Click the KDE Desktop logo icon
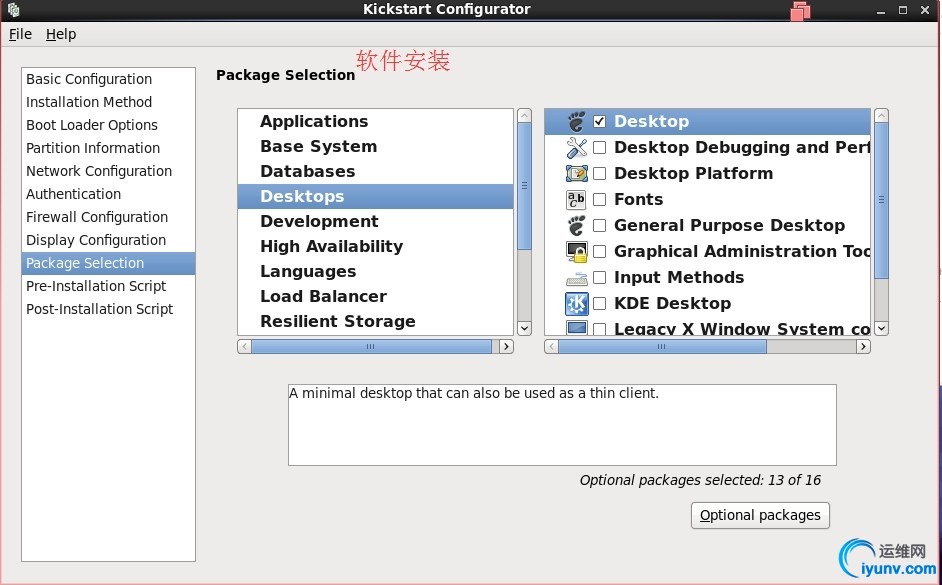Image resolution: width=942 pixels, height=585 pixels. 577,303
